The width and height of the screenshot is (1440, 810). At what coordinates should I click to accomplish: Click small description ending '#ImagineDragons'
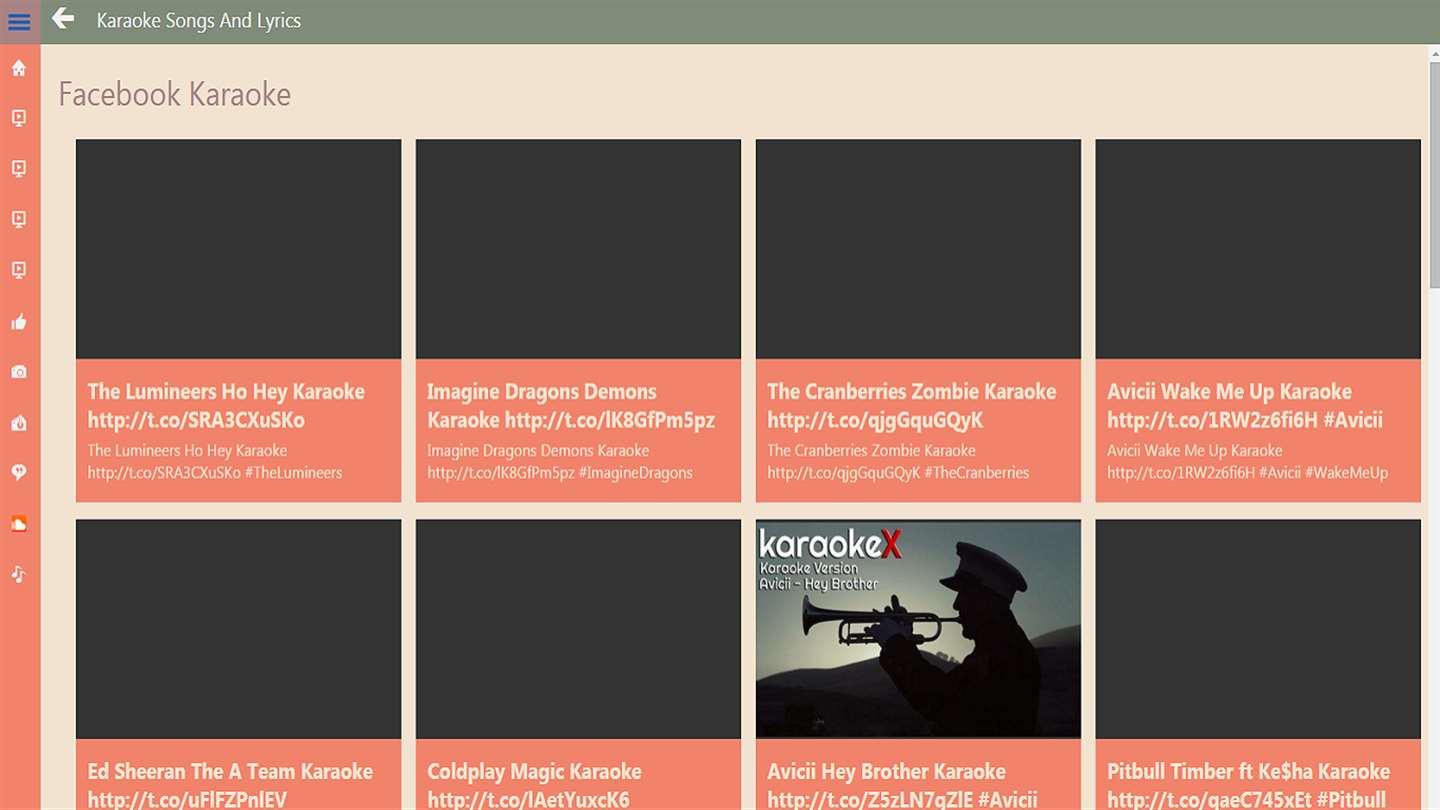click(560, 462)
